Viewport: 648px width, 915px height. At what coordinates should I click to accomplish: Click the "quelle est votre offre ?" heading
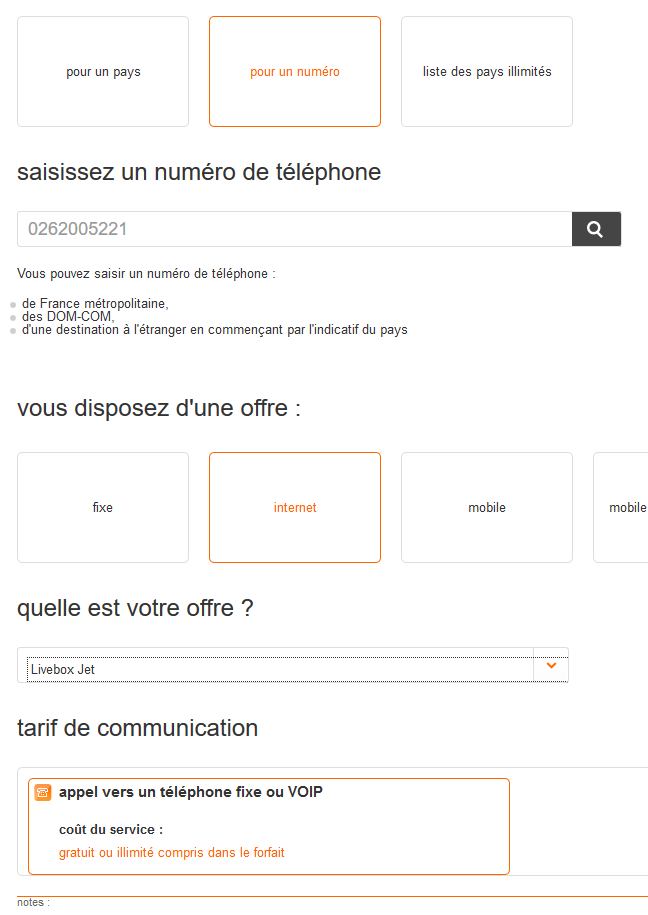135,608
